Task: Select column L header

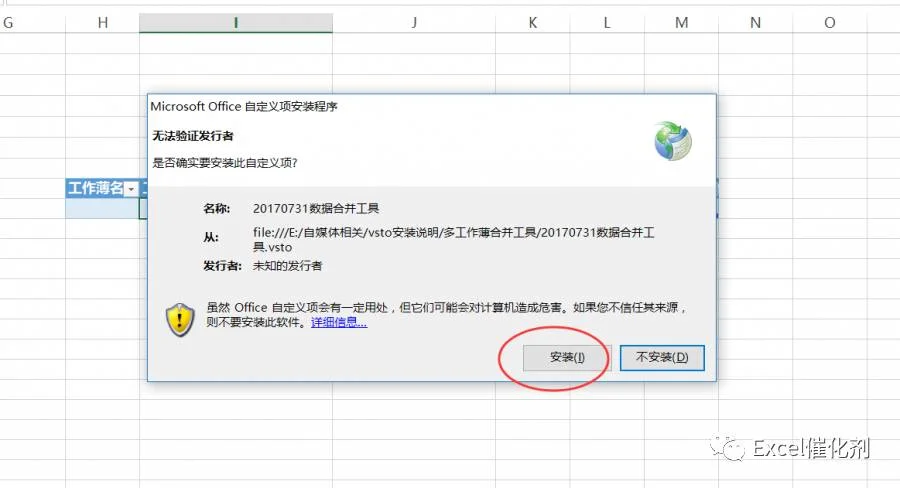Action: [x=607, y=23]
